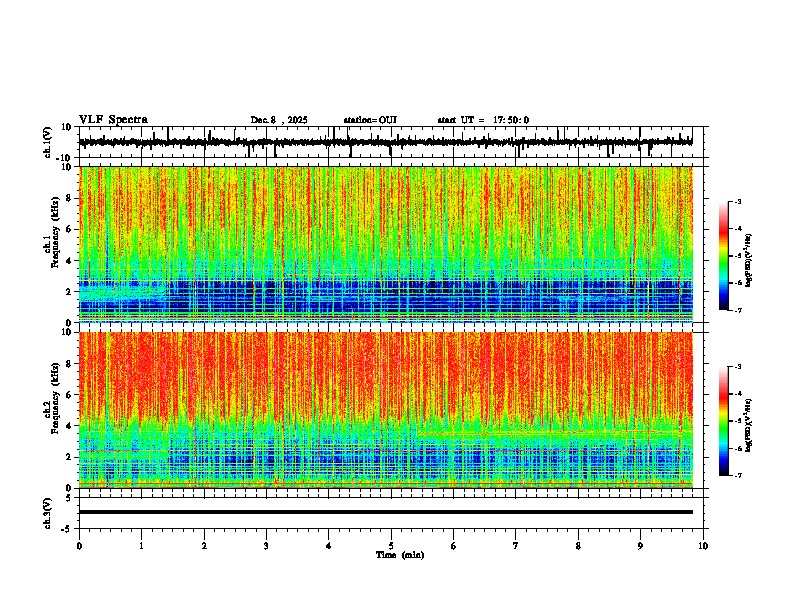Click the "station=OUI" header label

tap(370, 120)
